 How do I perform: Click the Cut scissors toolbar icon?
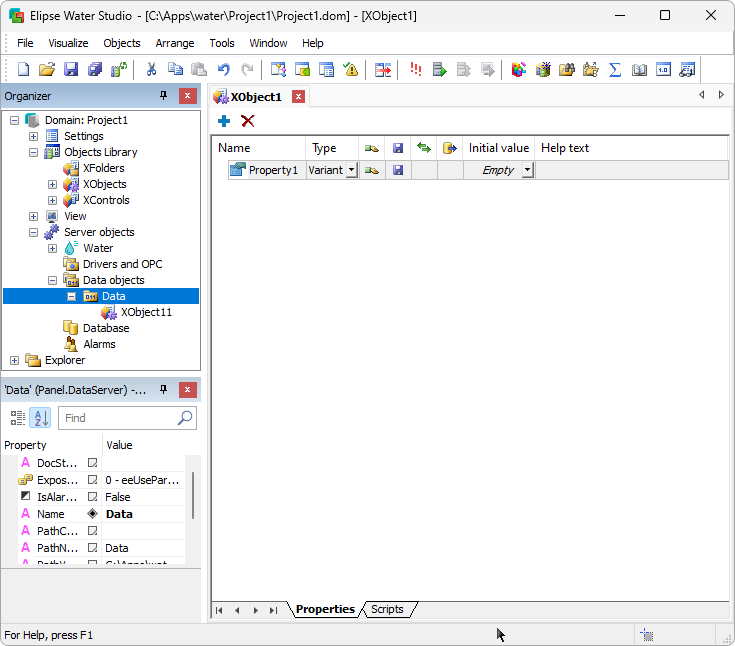click(151, 70)
